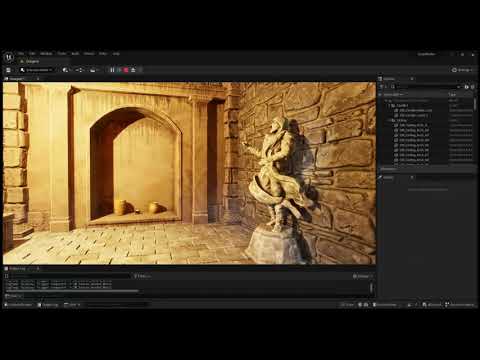Open the Selection Mode dropdown
The image size is (480, 360).
click(36, 70)
